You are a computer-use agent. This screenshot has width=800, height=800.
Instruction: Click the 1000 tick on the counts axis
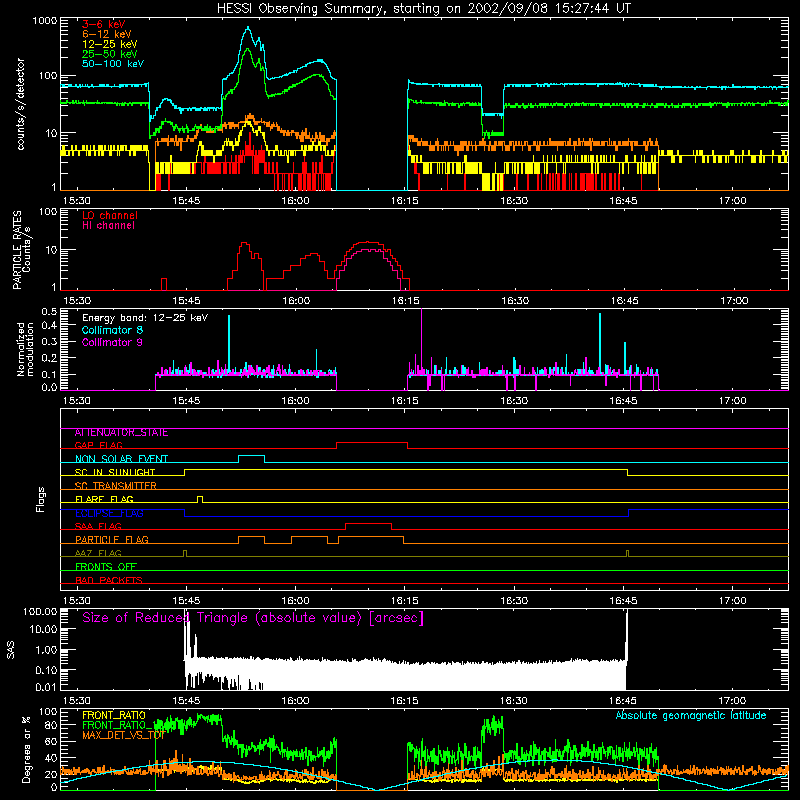click(x=44, y=21)
